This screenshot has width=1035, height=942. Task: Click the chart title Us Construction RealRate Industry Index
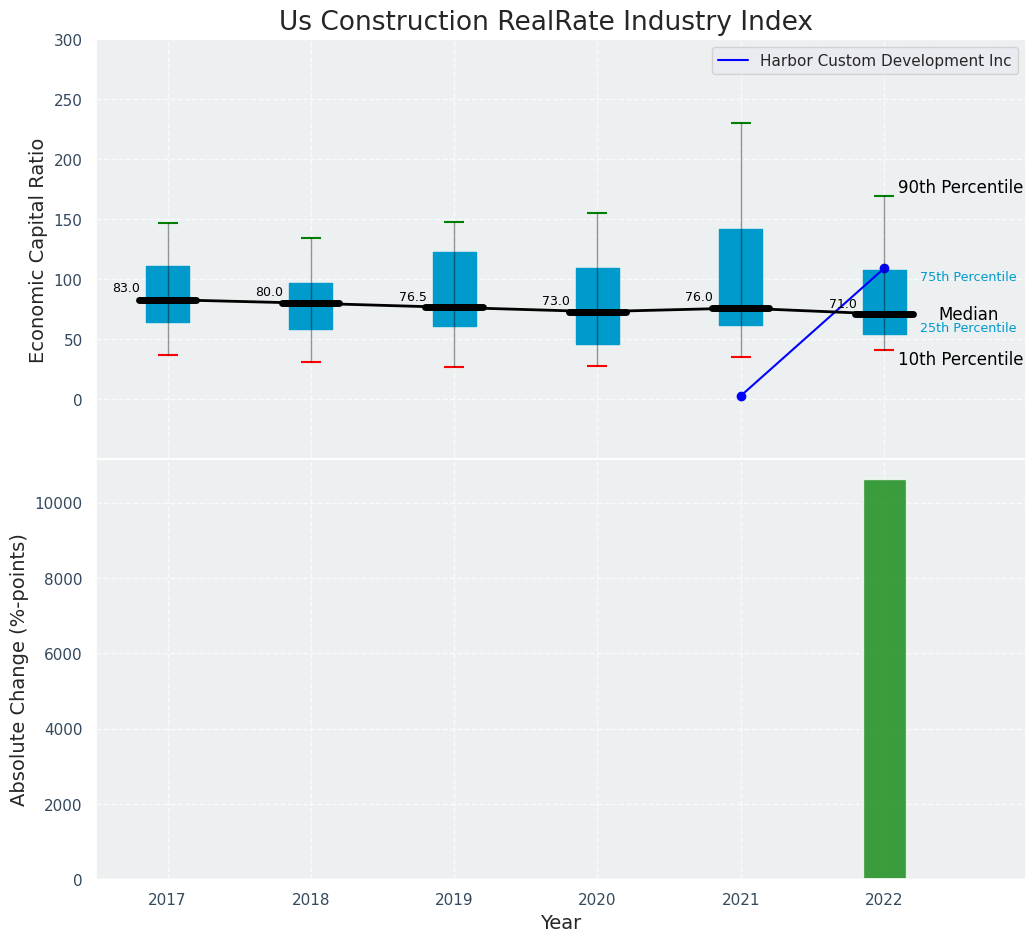coord(545,22)
